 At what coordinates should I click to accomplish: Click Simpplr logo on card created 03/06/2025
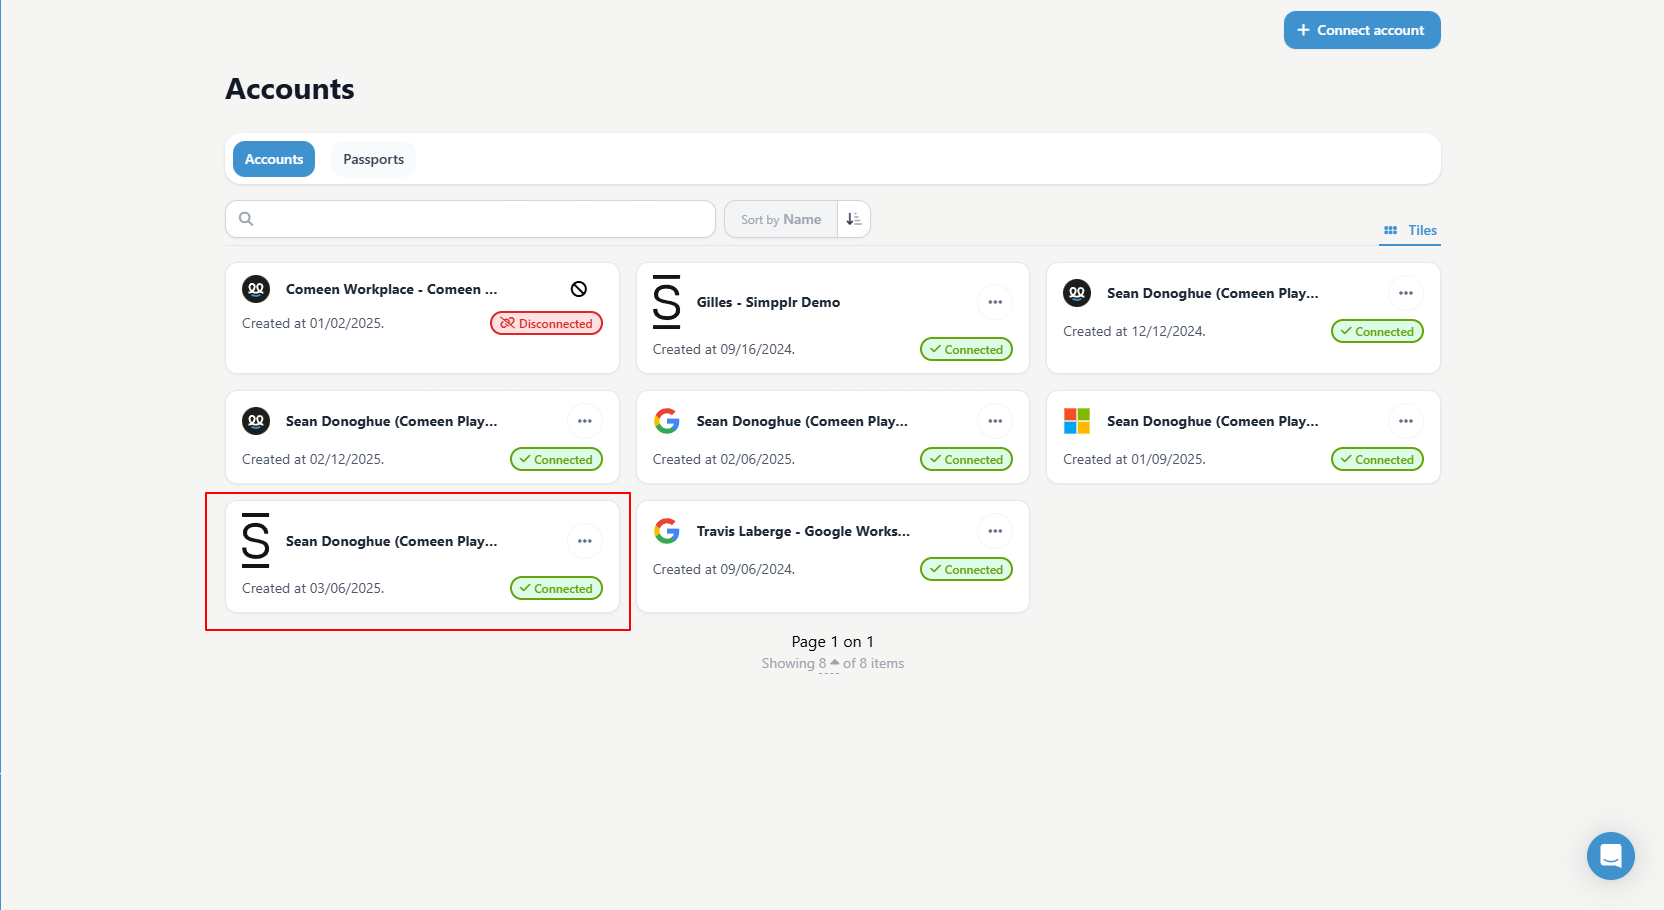256,541
